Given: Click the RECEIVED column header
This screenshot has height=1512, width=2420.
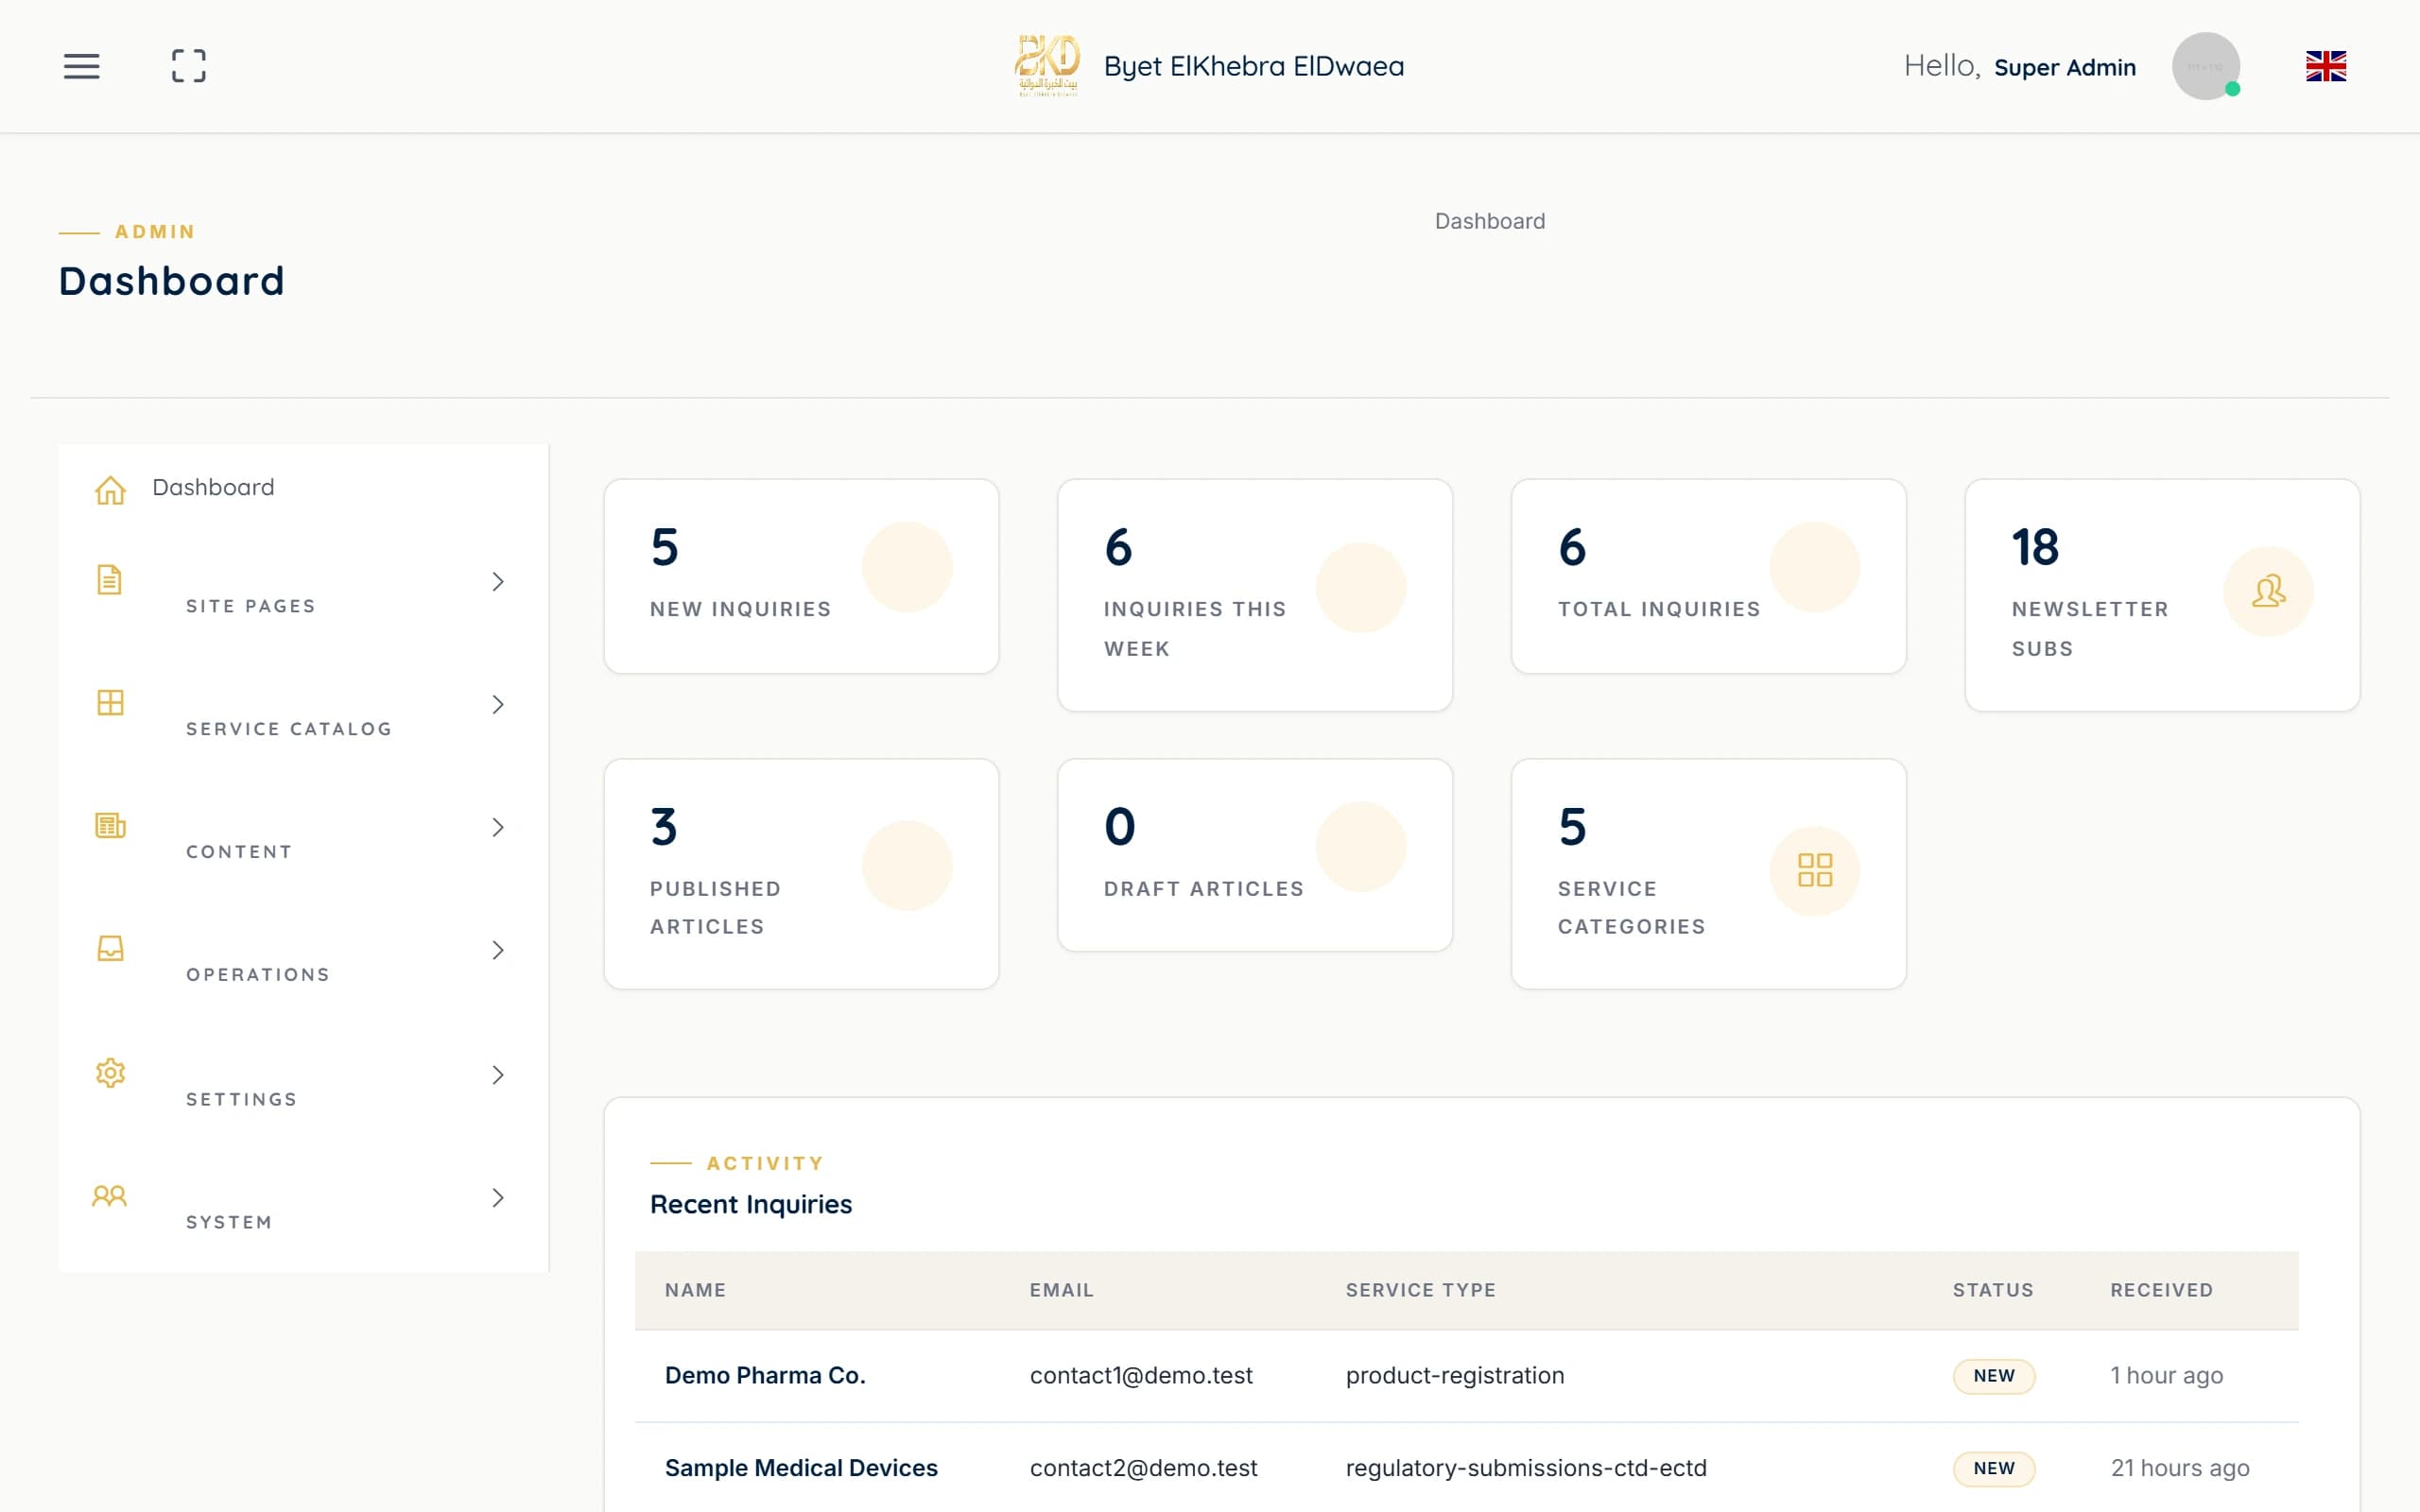Looking at the screenshot, I should coord(2161,1291).
